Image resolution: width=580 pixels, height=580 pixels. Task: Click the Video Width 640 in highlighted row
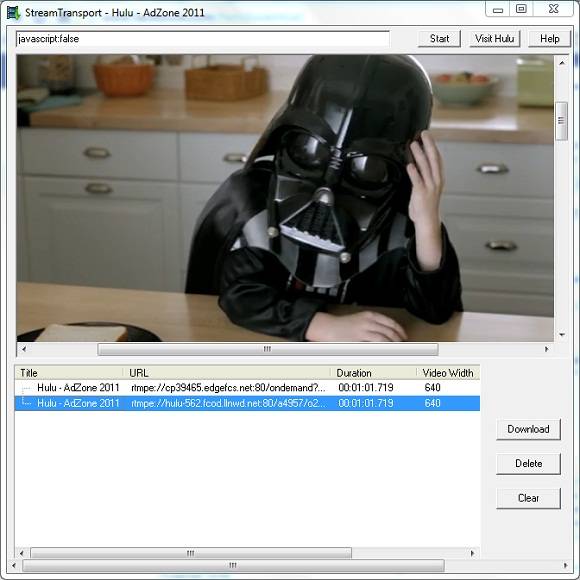point(432,403)
